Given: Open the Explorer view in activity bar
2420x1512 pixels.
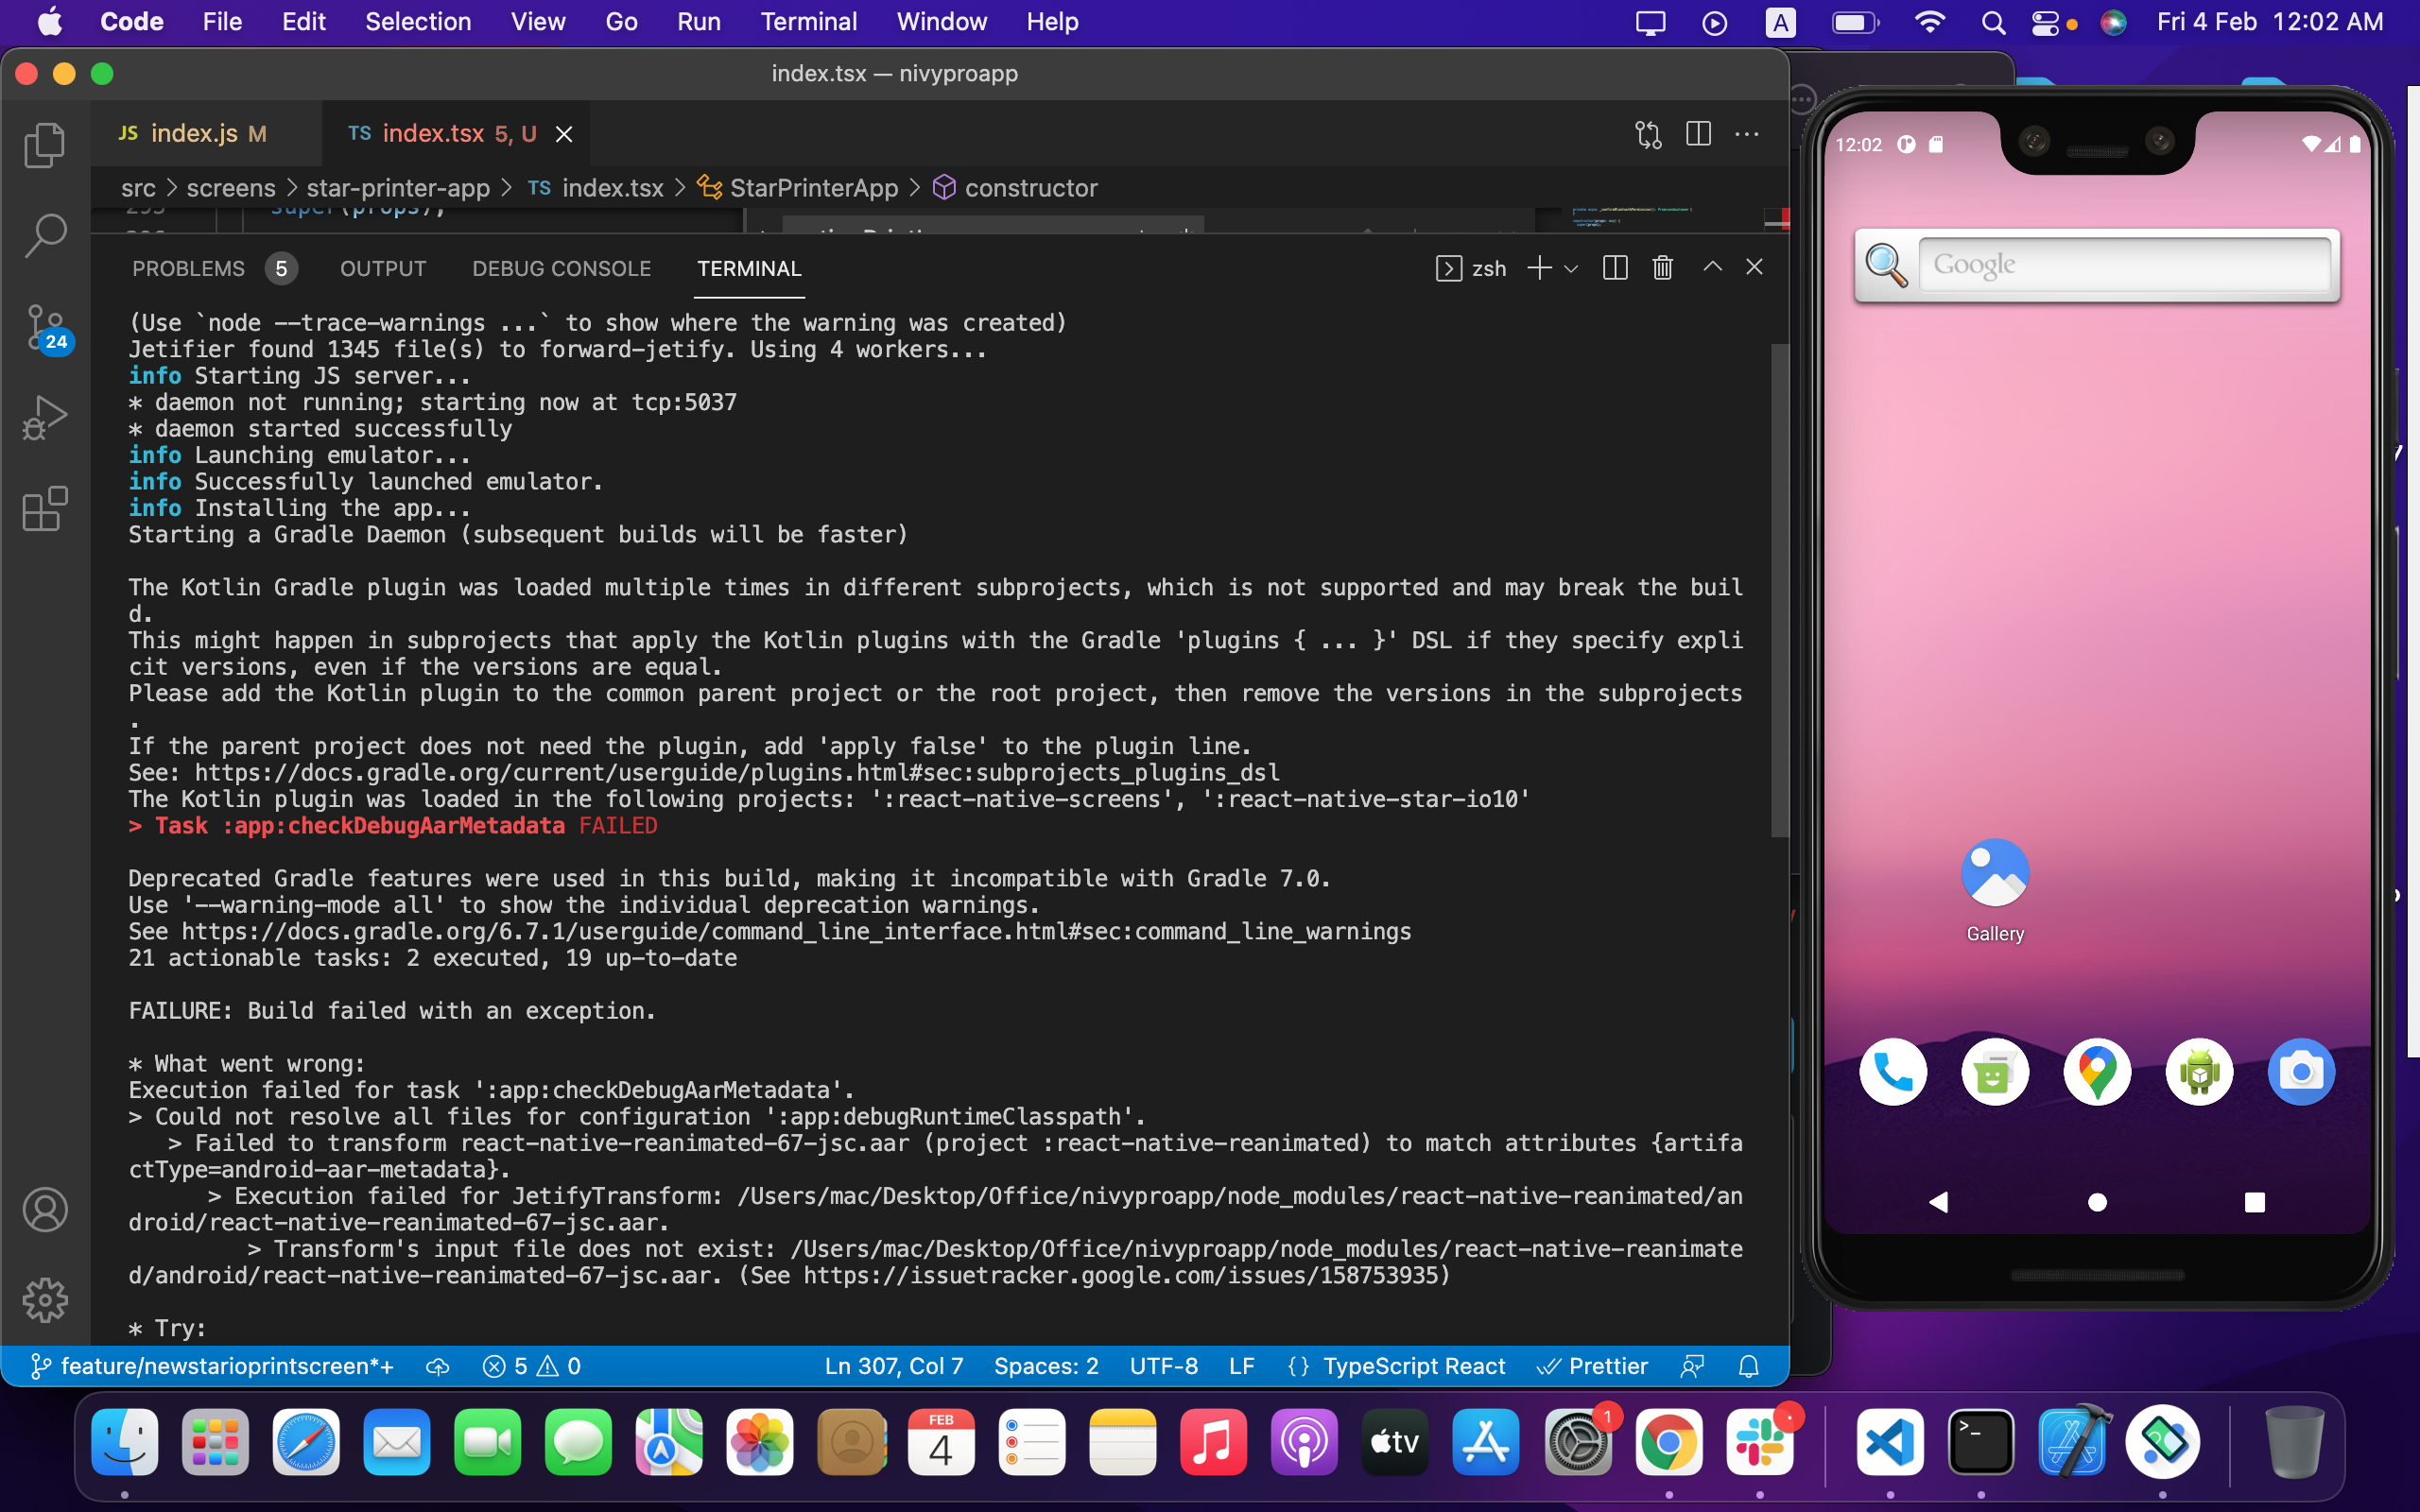Looking at the screenshot, I should tap(44, 146).
